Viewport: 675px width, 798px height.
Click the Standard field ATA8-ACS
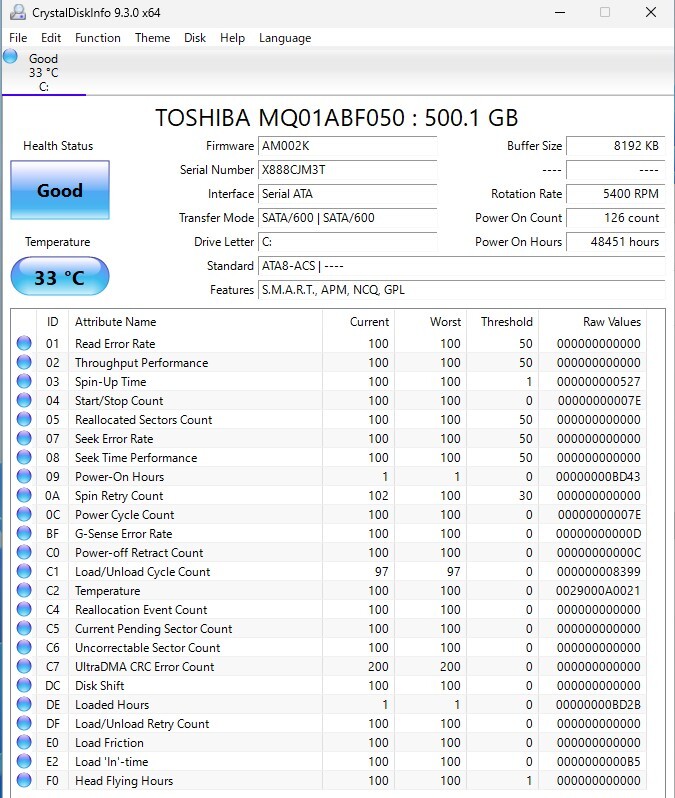(x=462, y=266)
